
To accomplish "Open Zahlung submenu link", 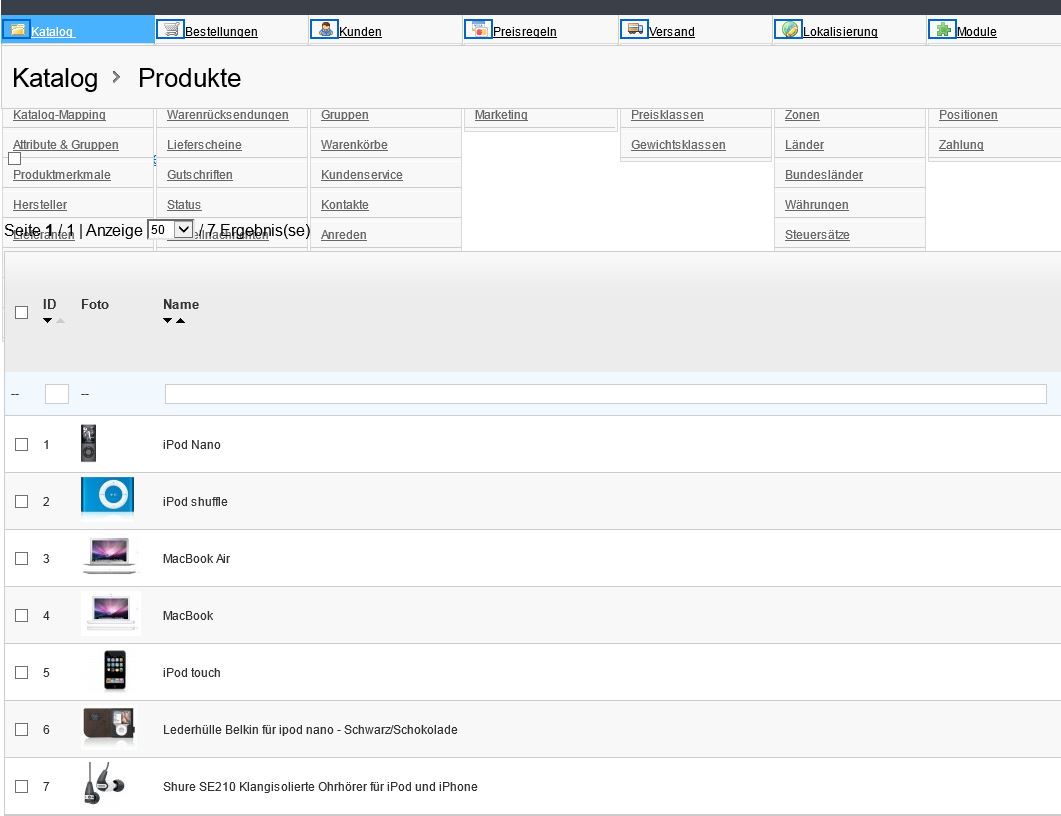I will 961,145.
